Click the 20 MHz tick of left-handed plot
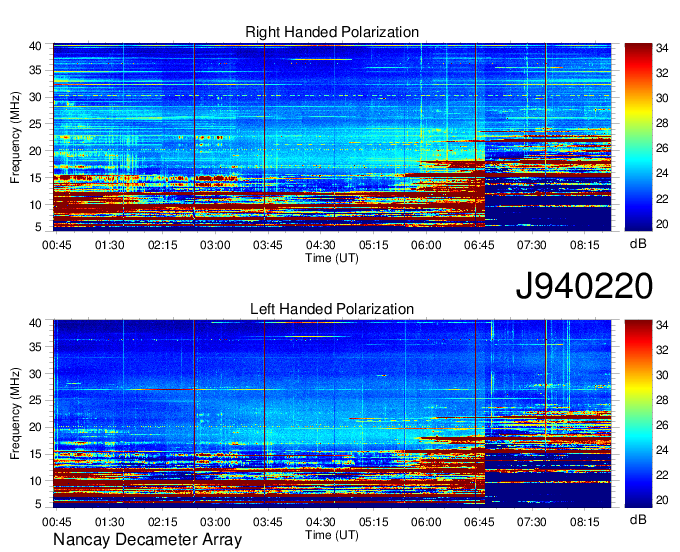Viewport: 680px width, 552px height. (35, 428)
